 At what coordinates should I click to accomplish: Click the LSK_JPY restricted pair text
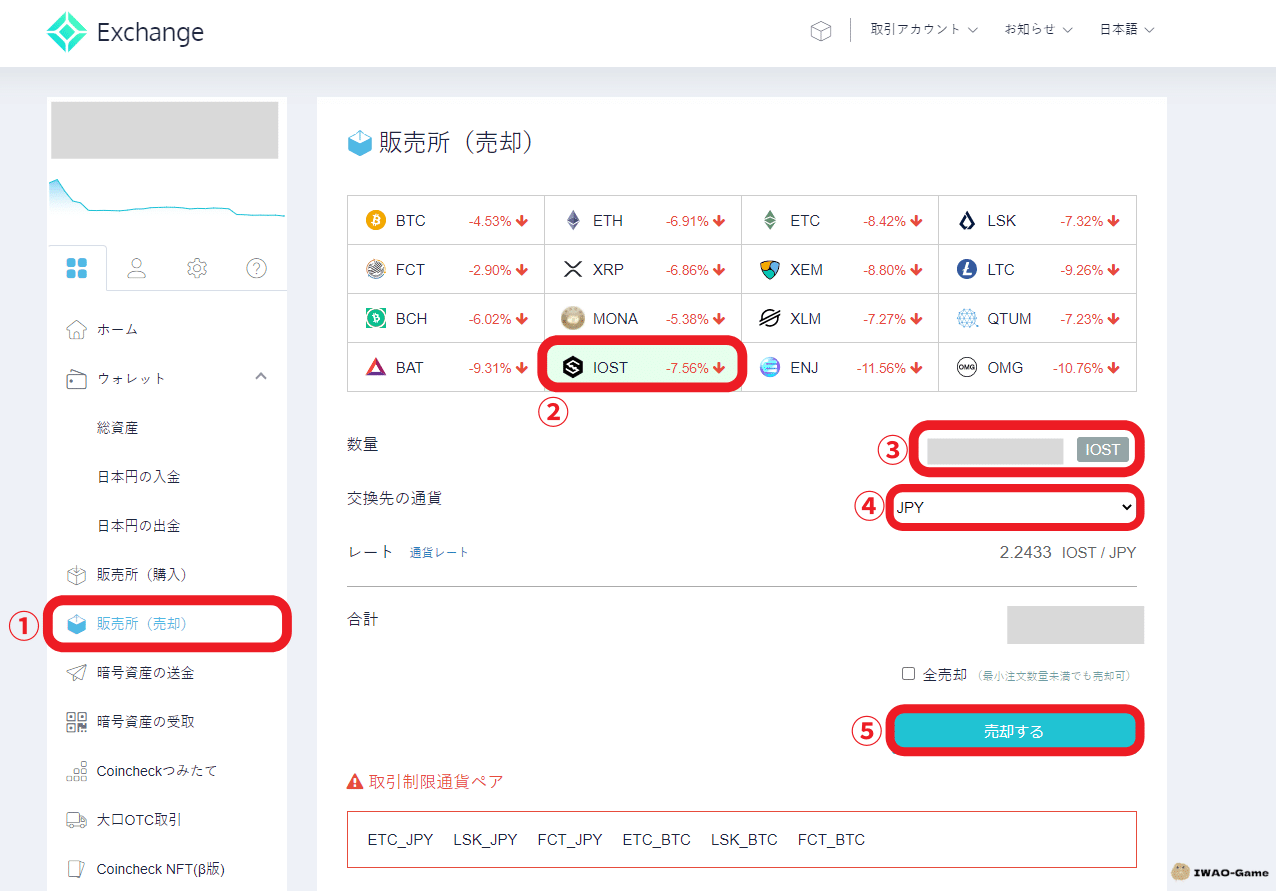point(485,839)
